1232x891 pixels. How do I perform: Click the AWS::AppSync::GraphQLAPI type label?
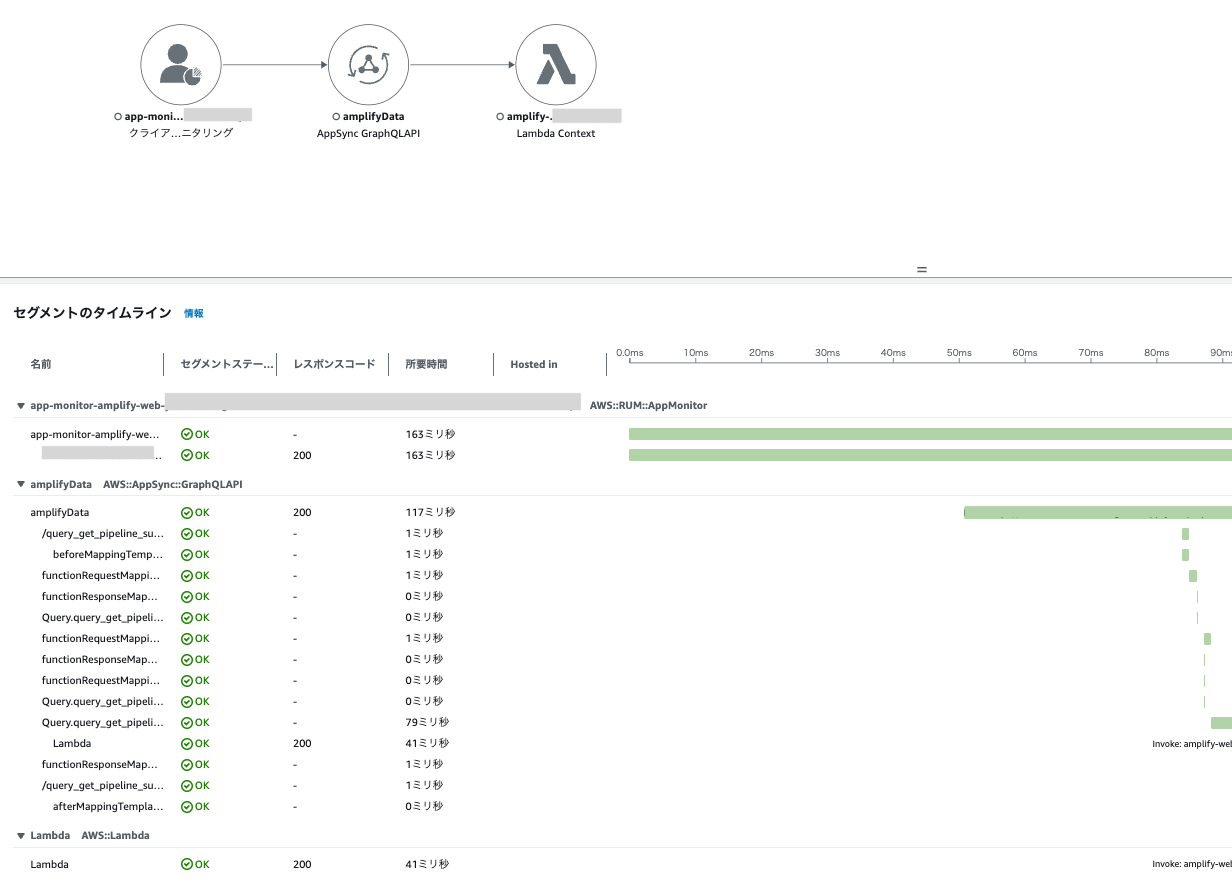tap(173, 484)
